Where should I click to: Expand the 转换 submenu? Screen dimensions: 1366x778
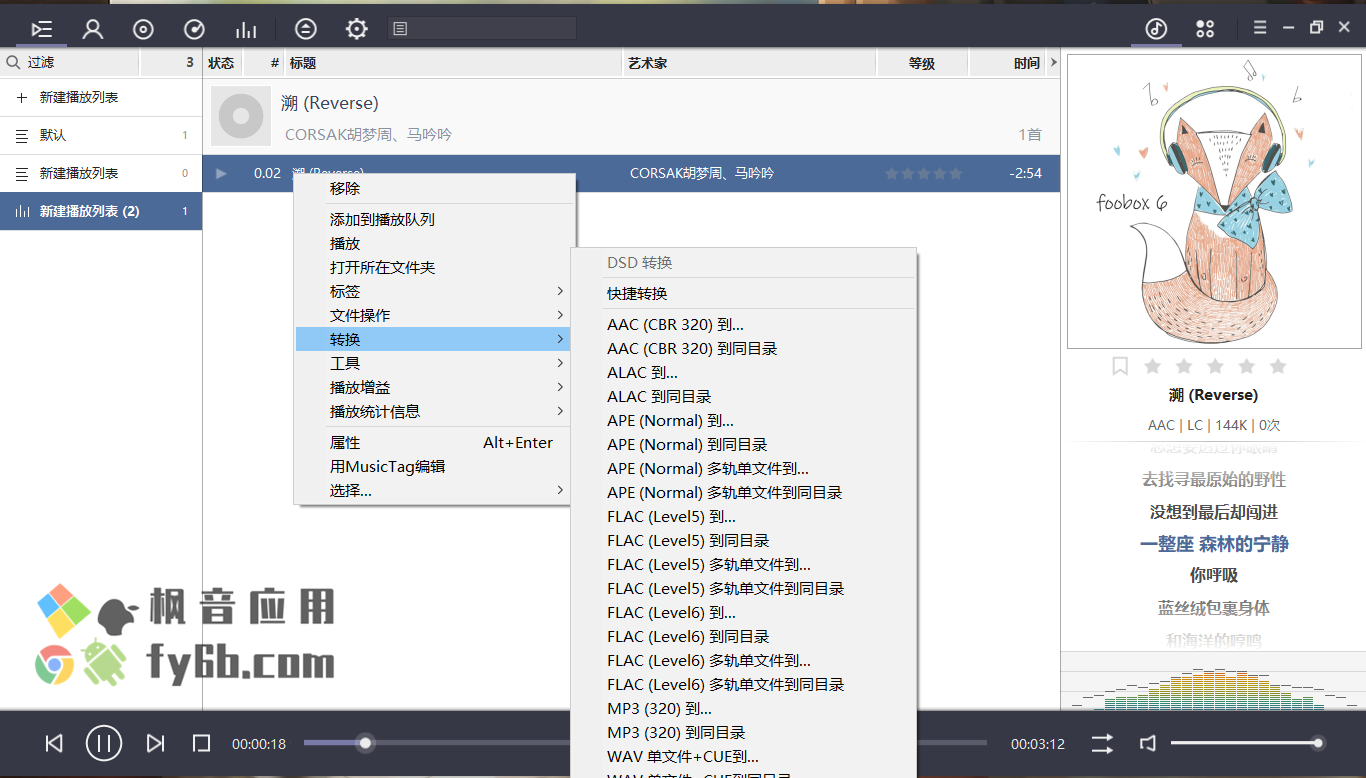click(434, 339)
